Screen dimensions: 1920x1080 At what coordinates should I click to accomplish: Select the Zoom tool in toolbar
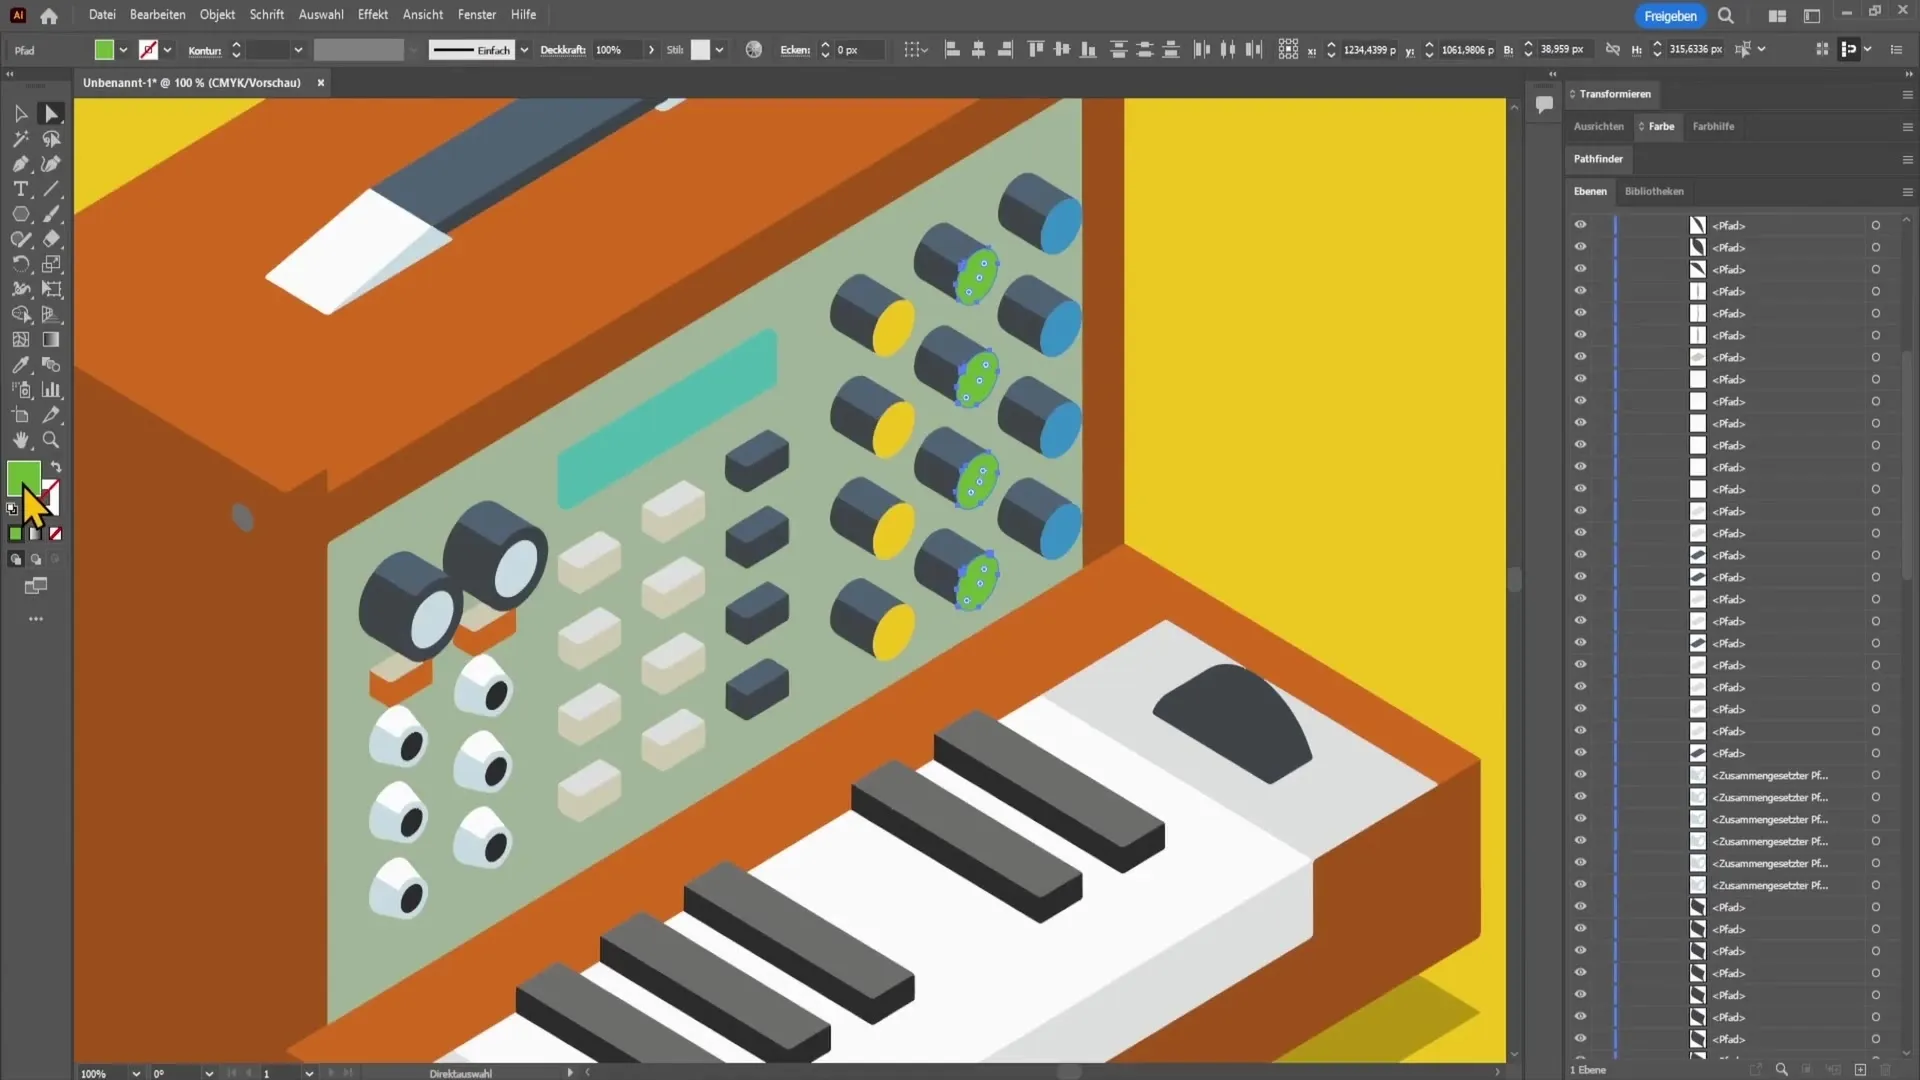[x=51, y=440]
